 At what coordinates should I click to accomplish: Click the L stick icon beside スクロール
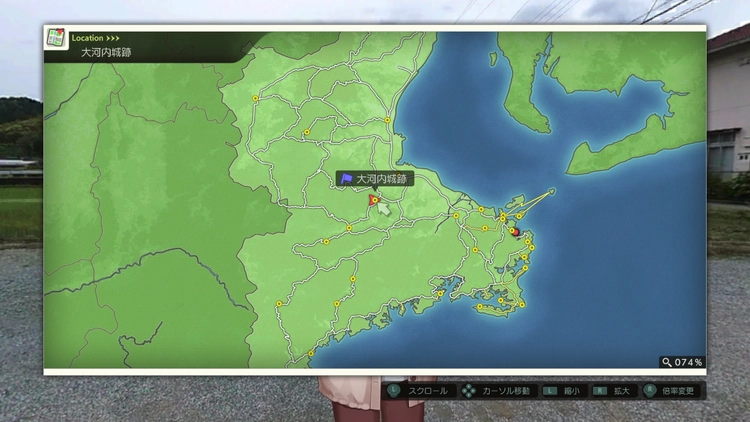pos(395,391)
